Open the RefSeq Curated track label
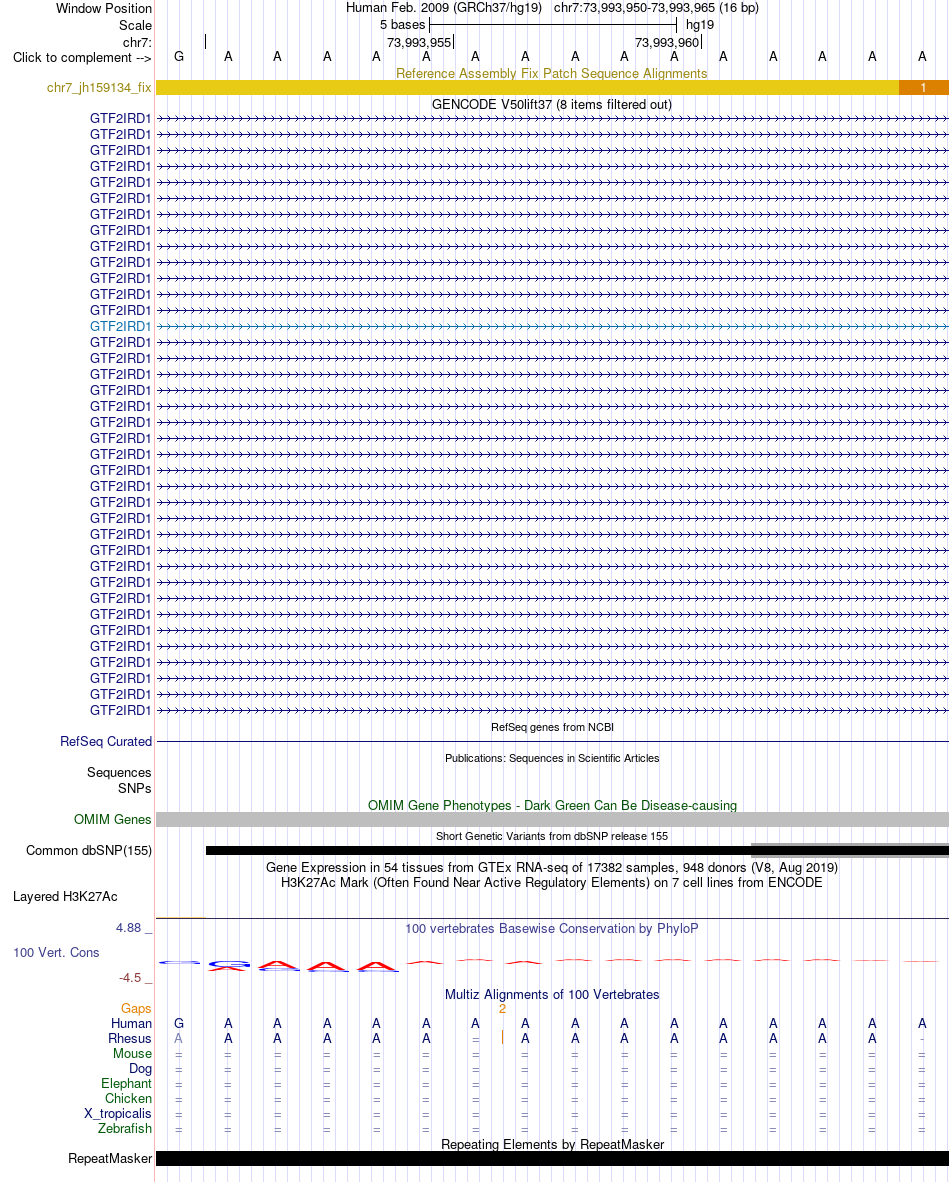 tap(106, 742)
